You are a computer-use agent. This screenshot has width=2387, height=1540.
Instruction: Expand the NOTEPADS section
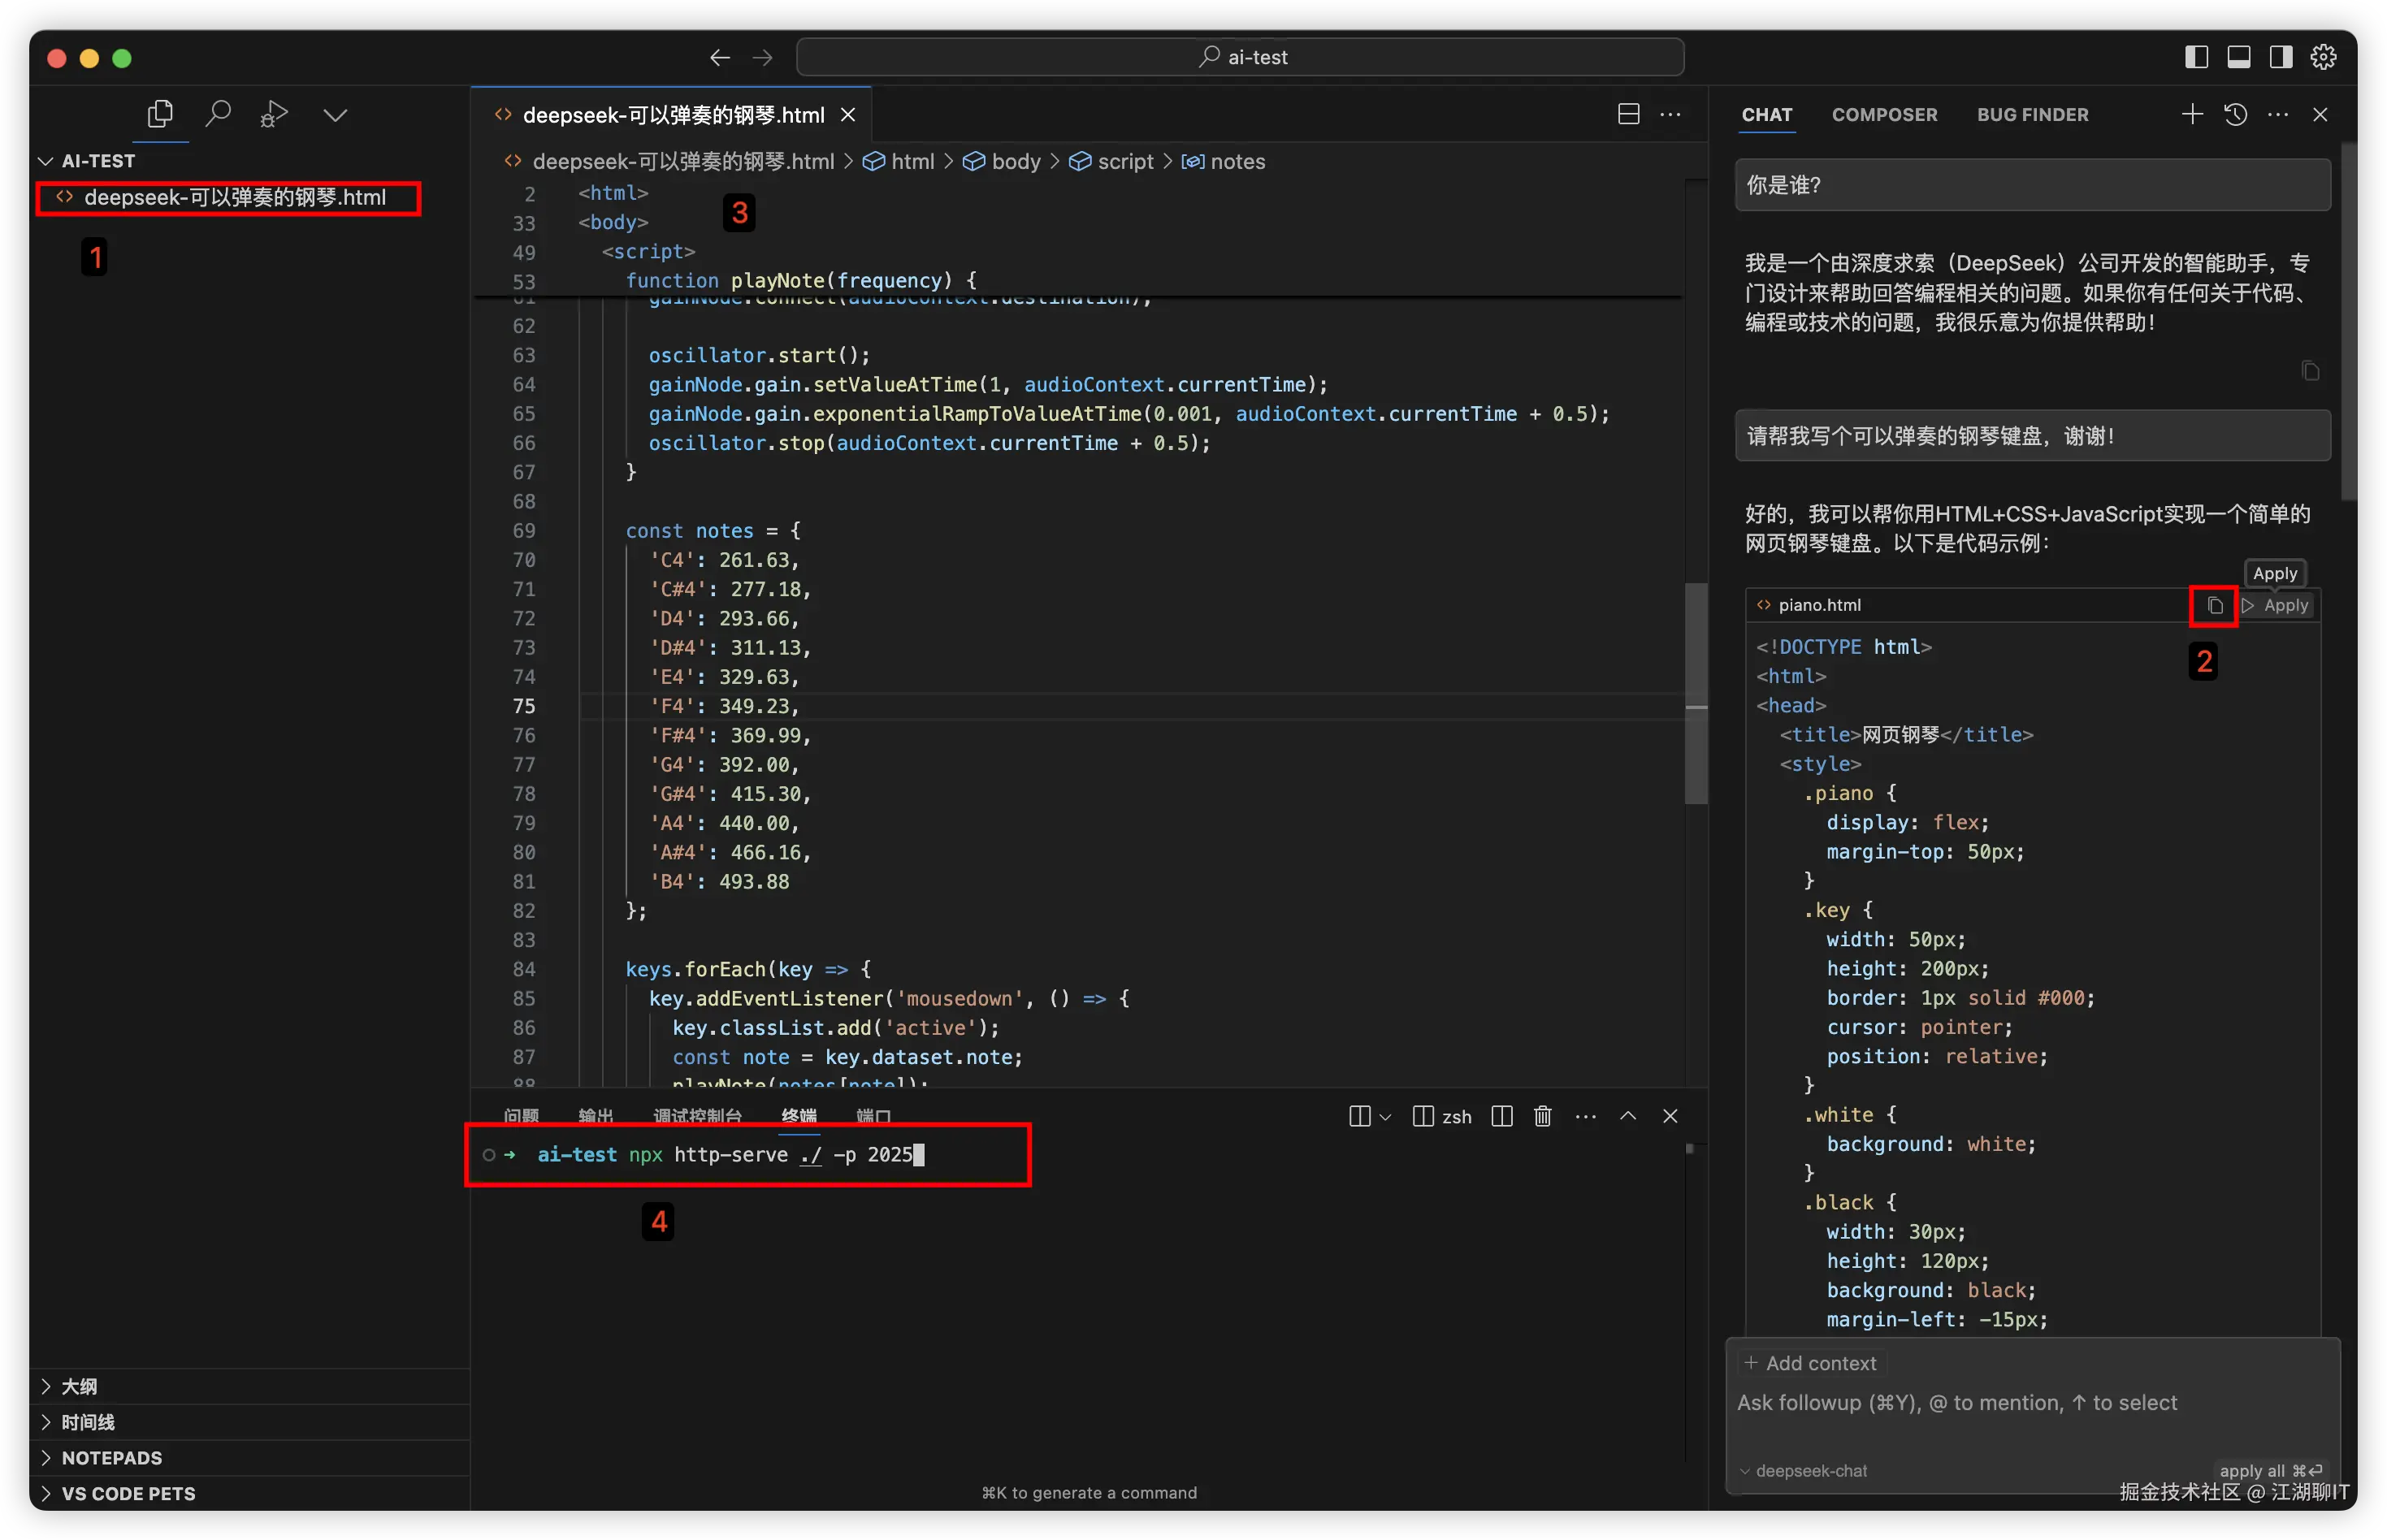pos(112,1457)
